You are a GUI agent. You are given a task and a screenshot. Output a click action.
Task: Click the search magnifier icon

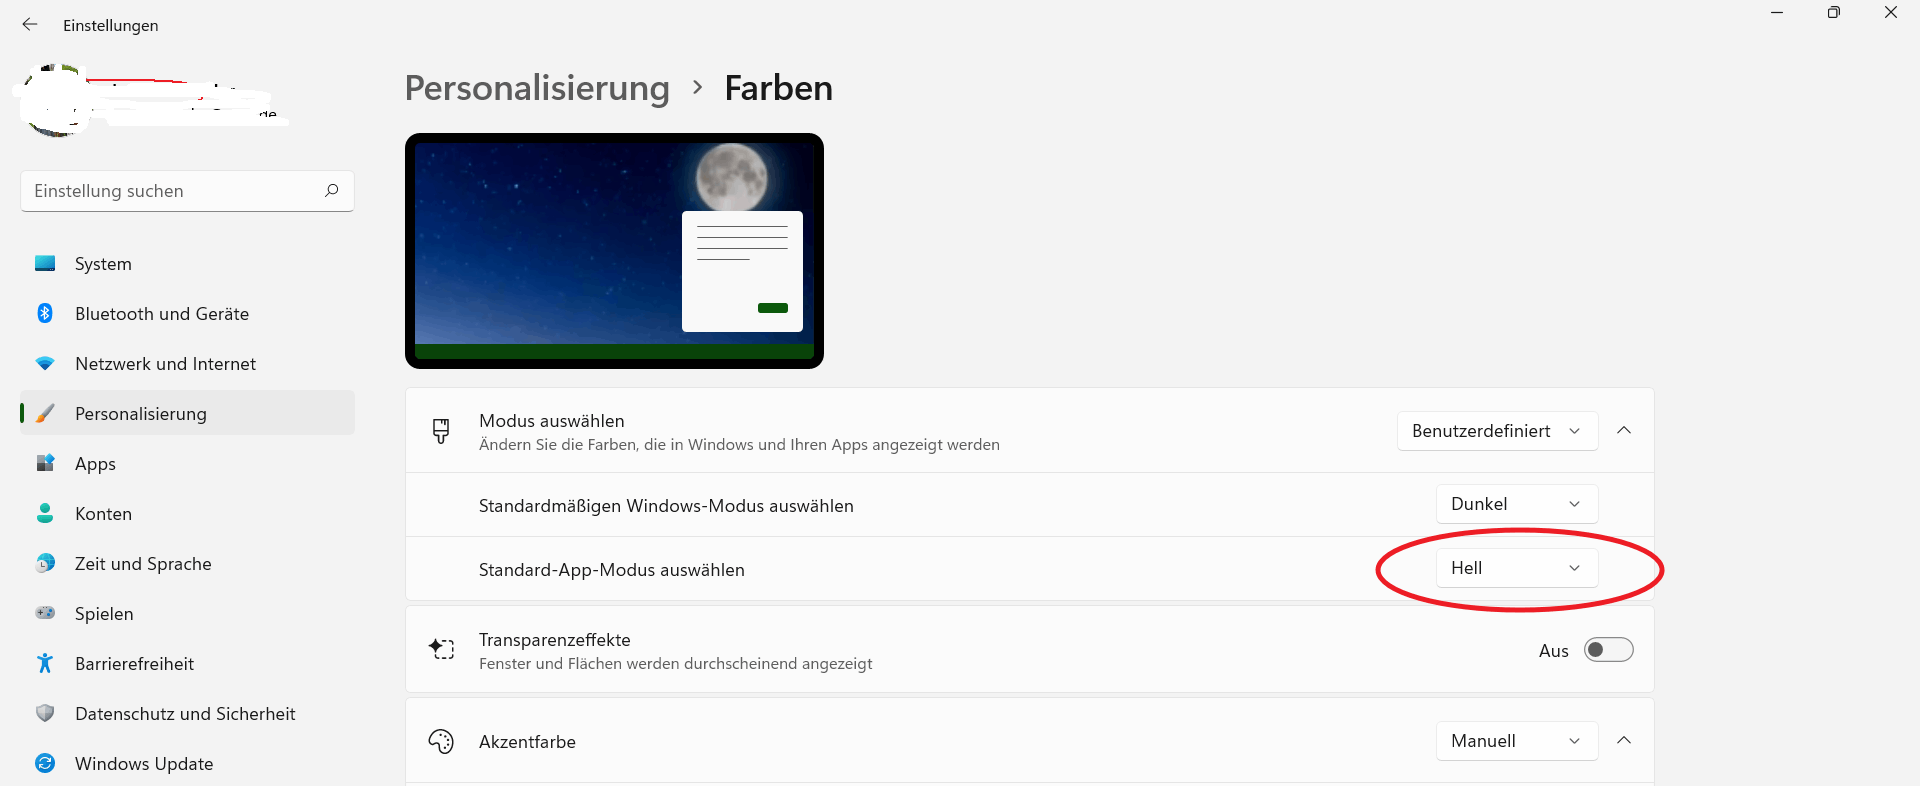click(x=332, y=190)
